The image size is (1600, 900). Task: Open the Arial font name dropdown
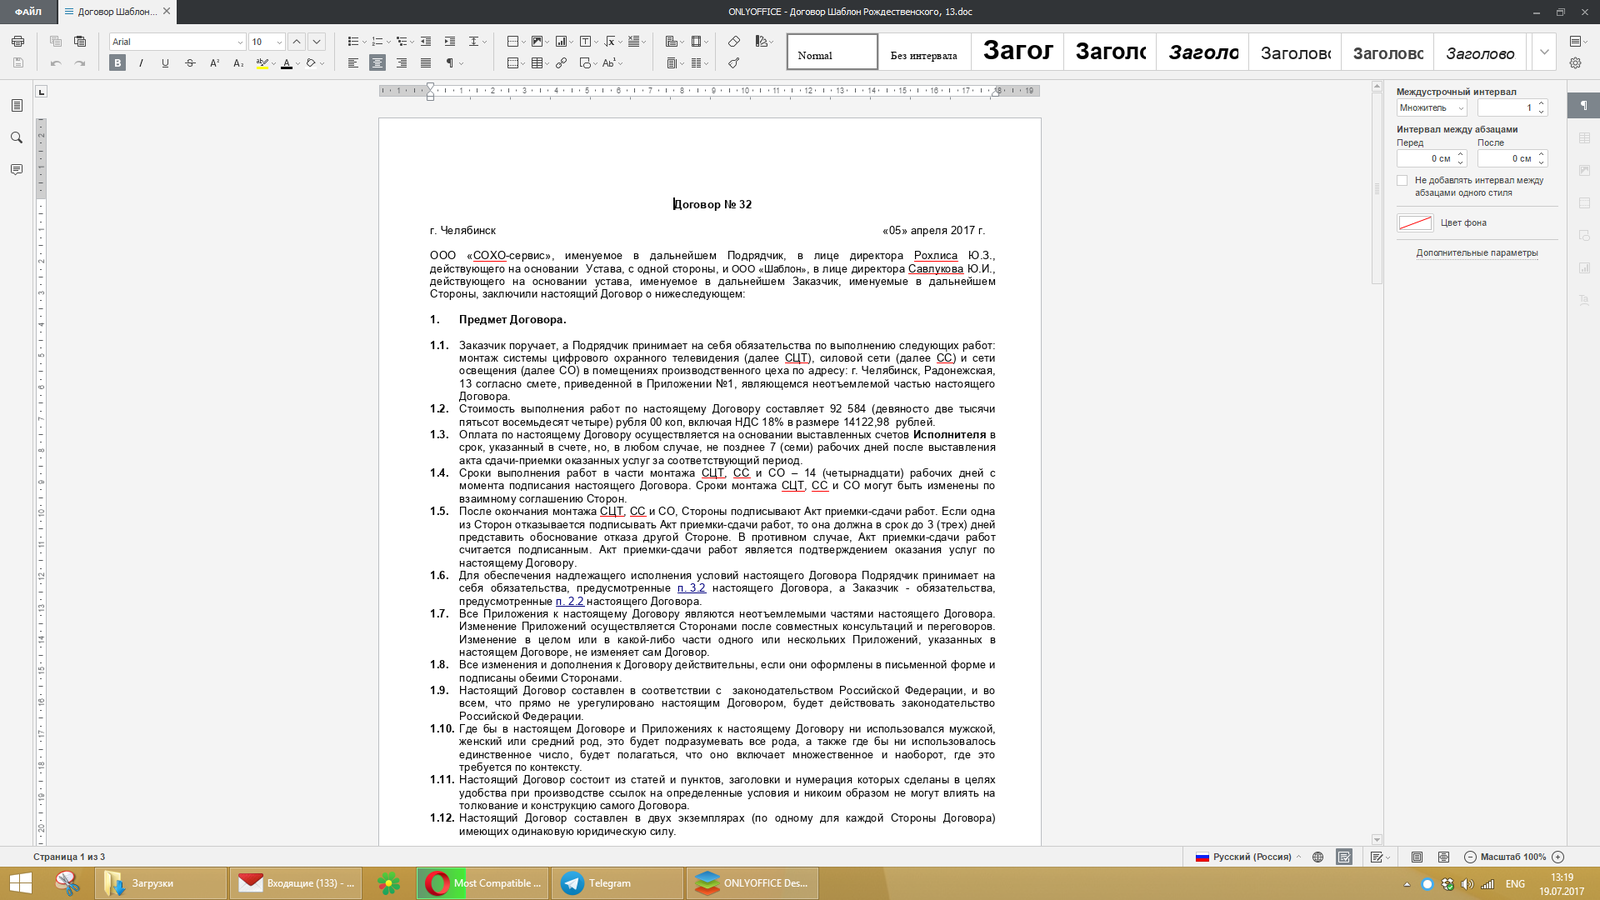pyautogui.click(x=240, y=42)
